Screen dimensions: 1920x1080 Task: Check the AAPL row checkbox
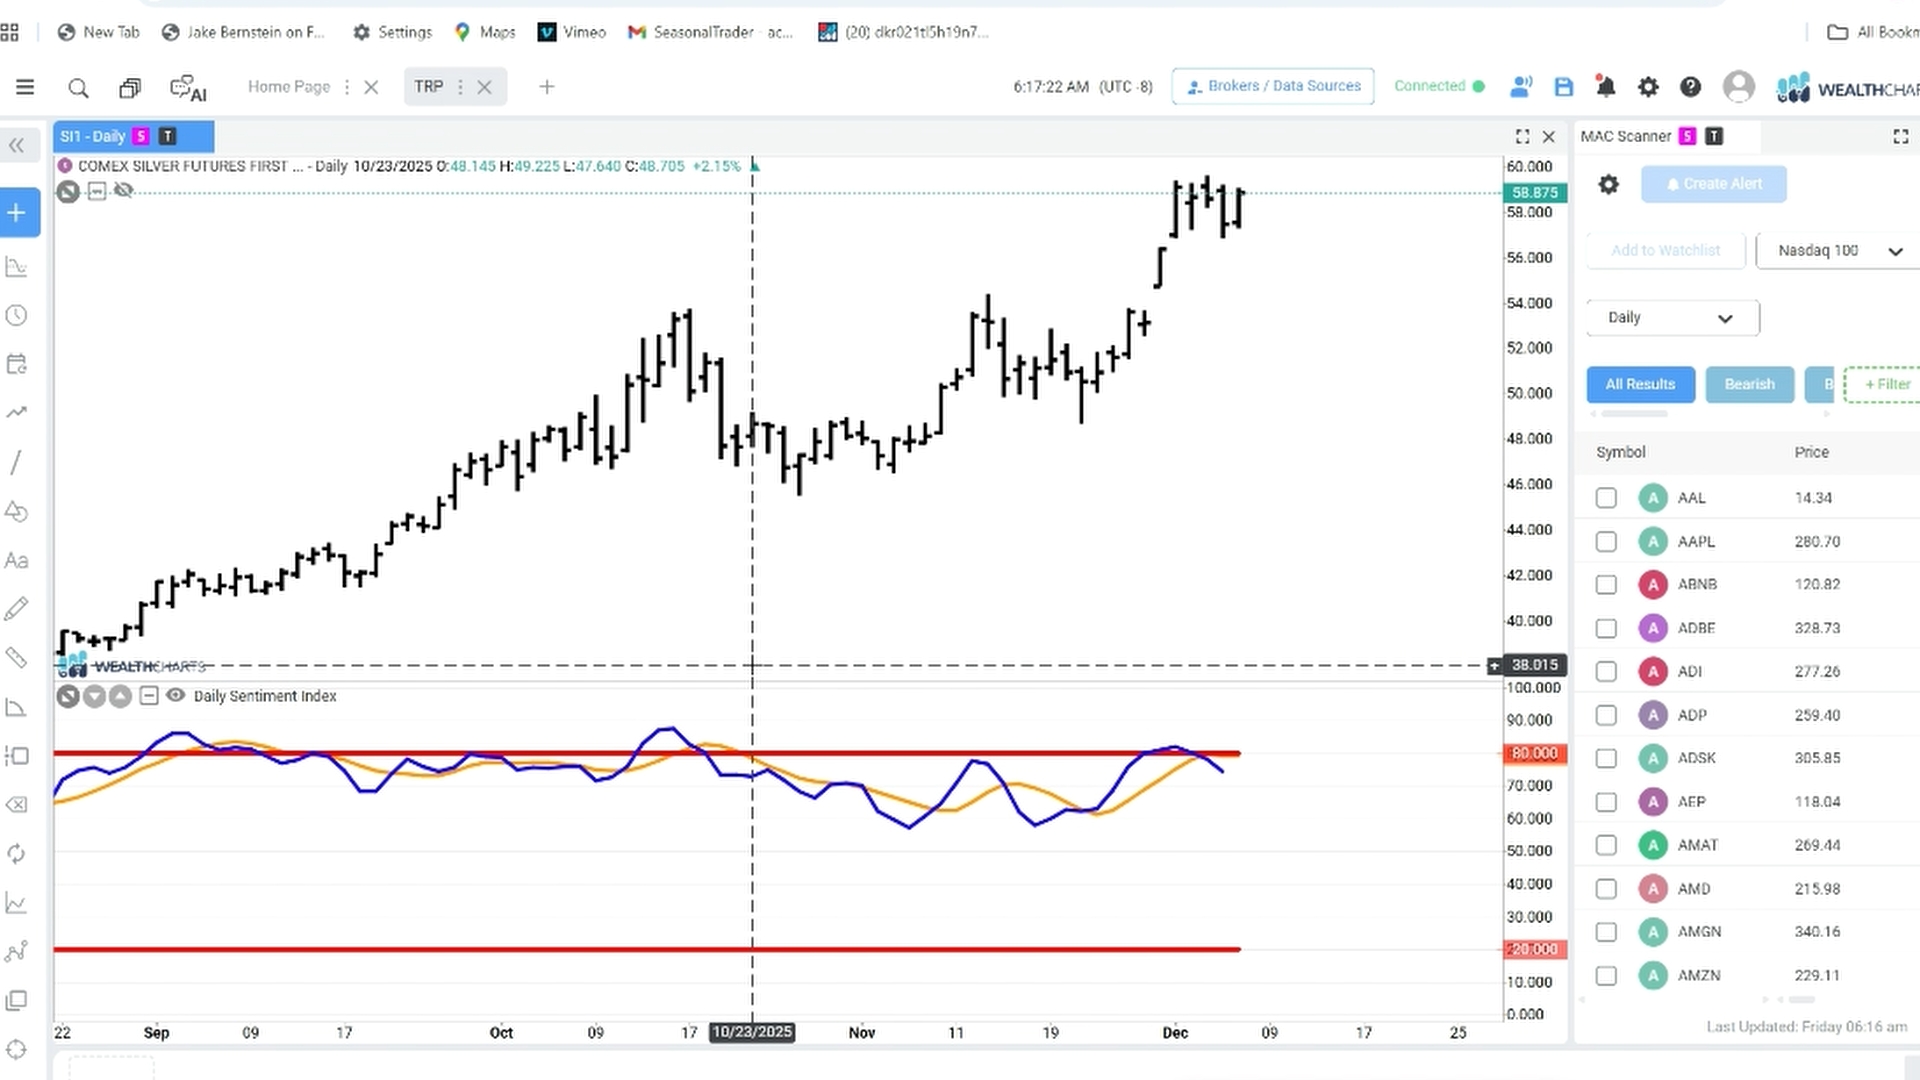[x=1606, y=541]
